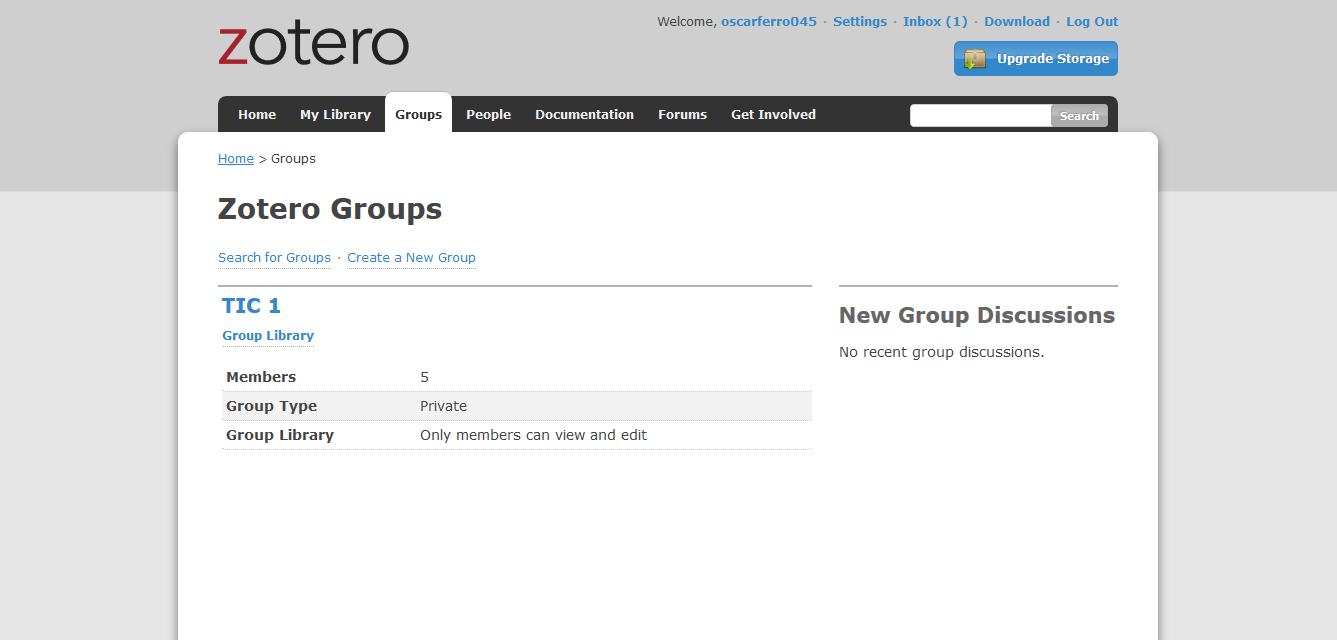Click the Search button
Screen dimensions: 1337x640
coord(1079,116)
